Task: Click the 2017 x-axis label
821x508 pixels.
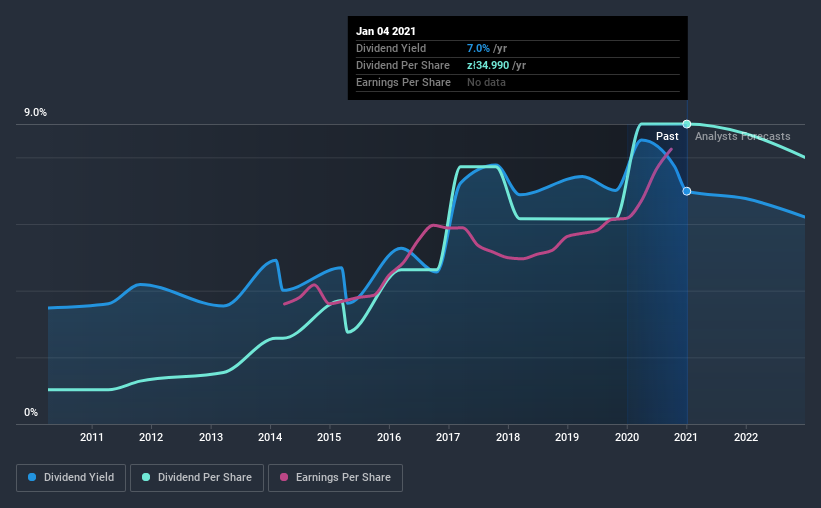Action: [448, 437]
